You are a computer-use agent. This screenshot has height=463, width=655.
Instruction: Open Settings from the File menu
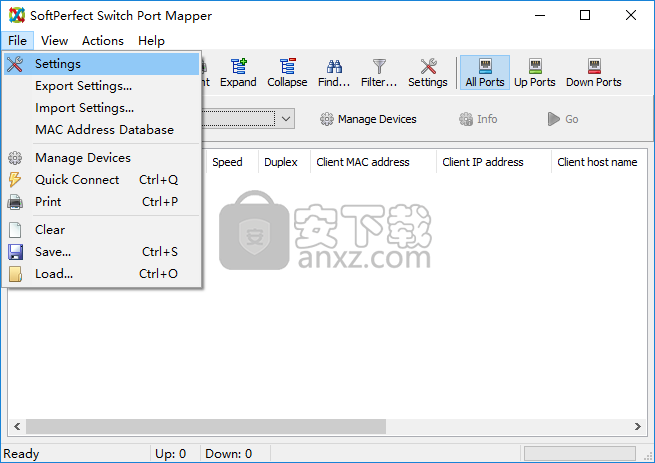tap(102, 64)
